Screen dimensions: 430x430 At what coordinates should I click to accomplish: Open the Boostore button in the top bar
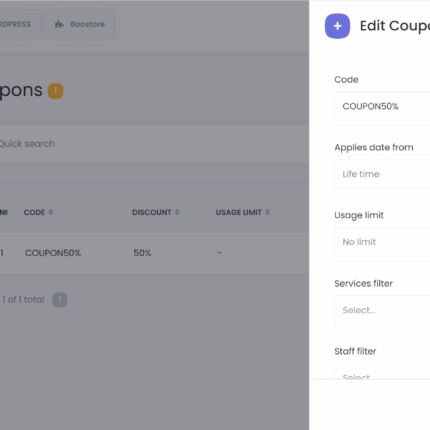pyautogui.click(x=80, y=24)
